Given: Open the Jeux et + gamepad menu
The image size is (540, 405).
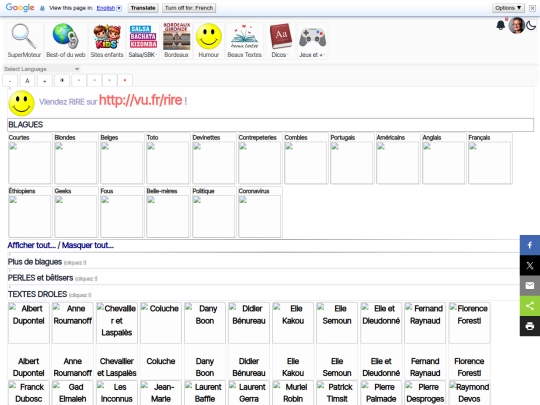Looking at the screenshot, I should coord(312,41).
